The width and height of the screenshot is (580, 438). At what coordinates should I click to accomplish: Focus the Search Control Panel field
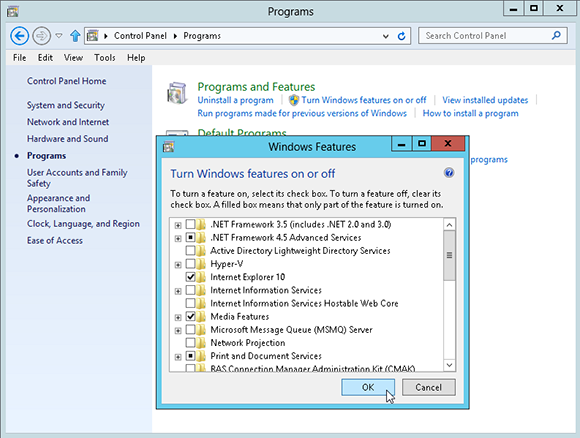(493, 36)
